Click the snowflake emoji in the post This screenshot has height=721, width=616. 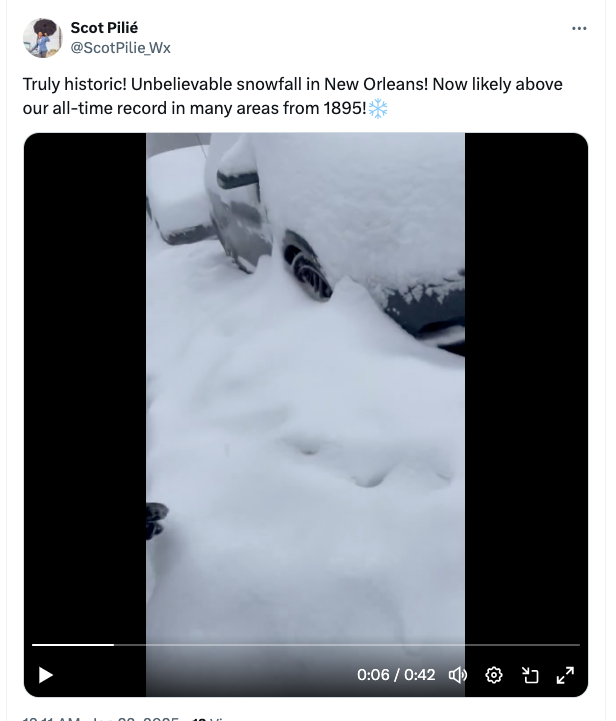click(378, 109)
